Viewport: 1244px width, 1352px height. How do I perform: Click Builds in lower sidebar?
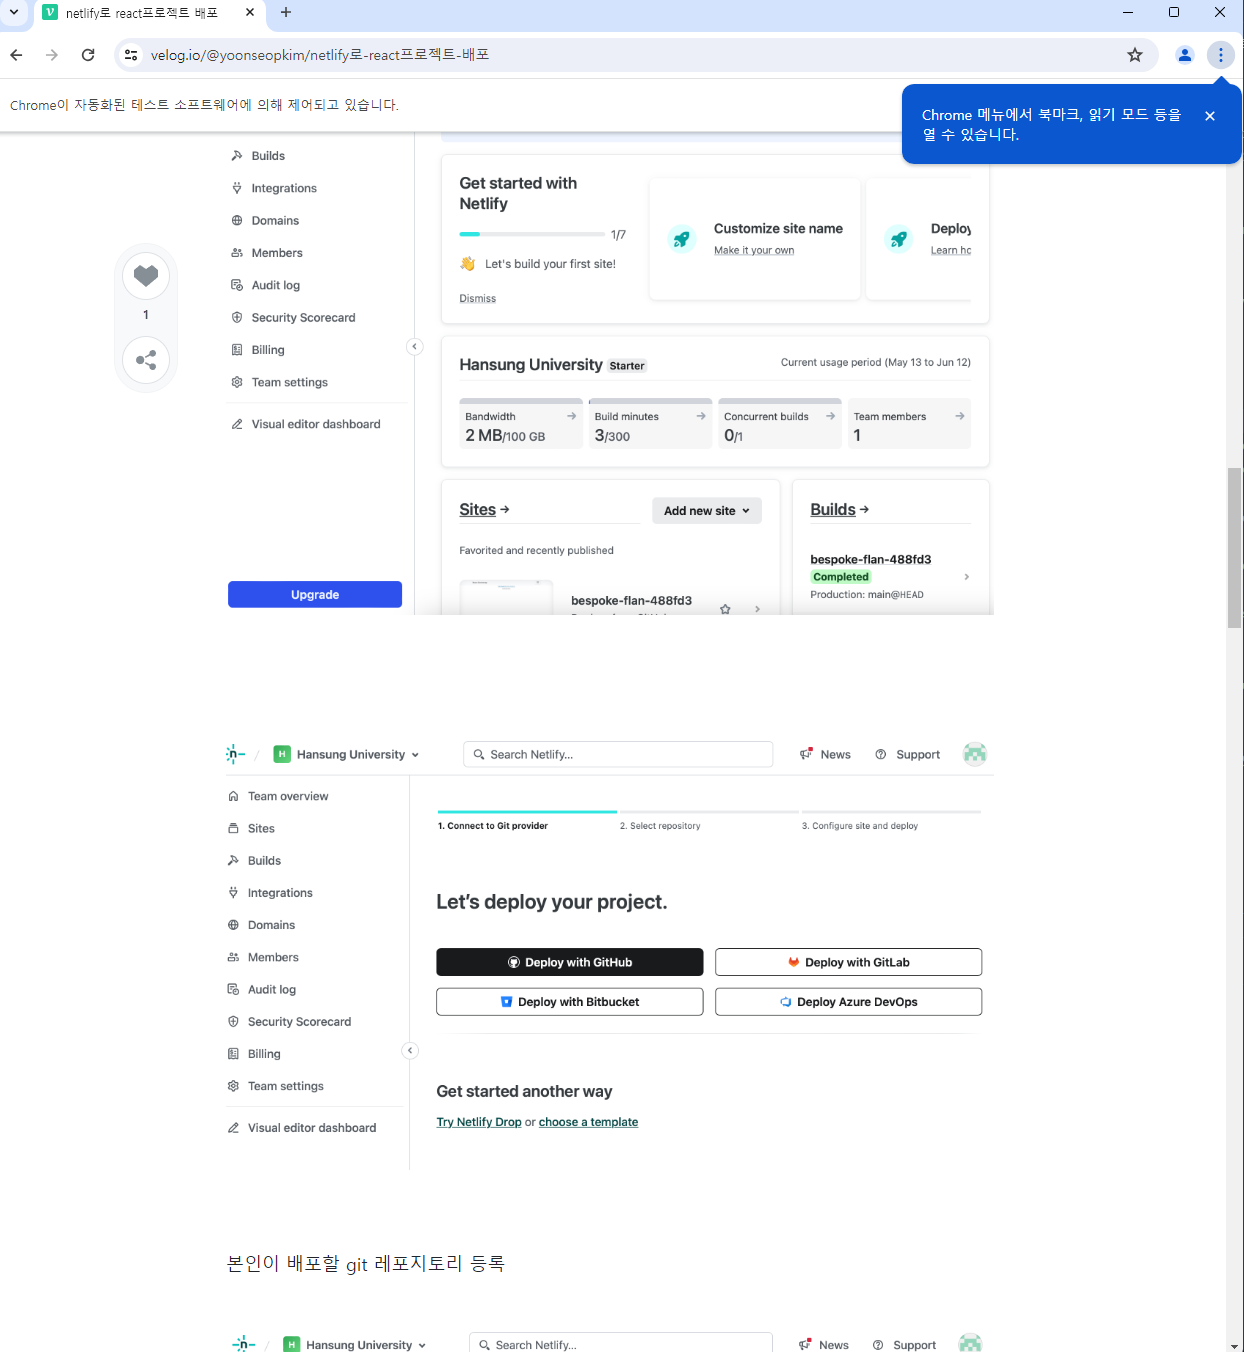tap(254, 861)
